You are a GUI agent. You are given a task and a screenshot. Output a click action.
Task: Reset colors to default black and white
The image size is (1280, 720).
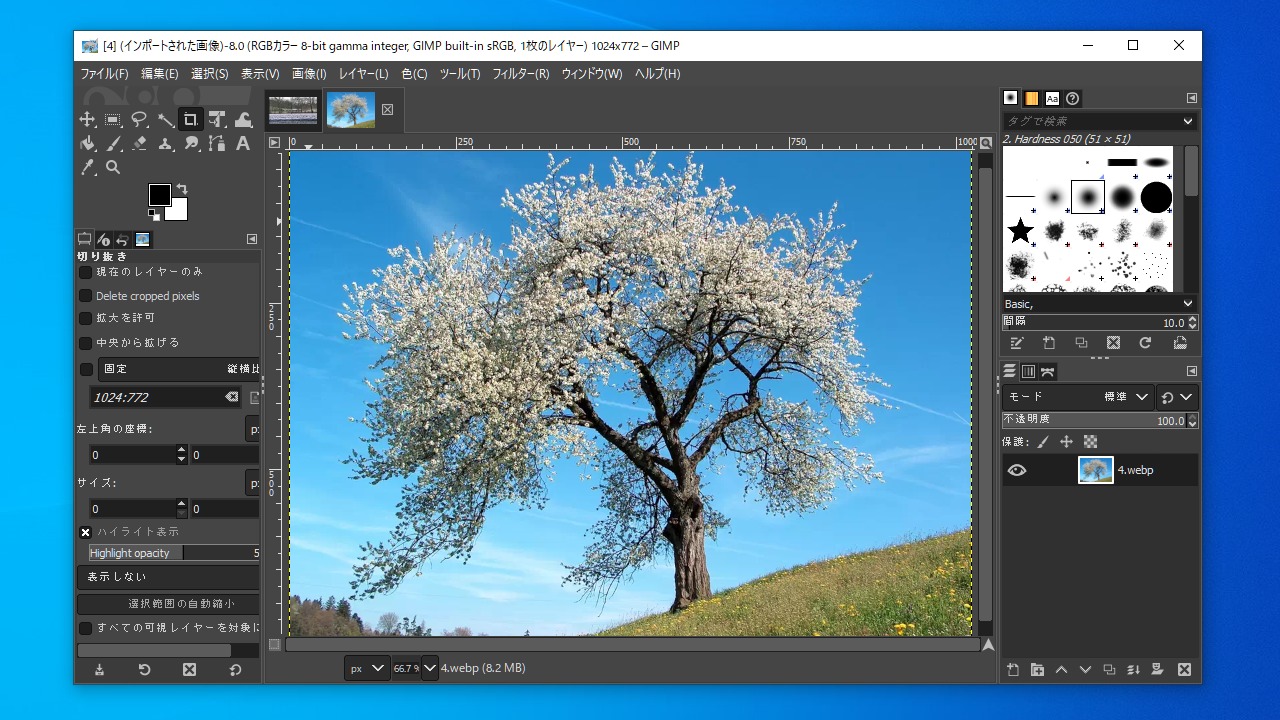click(153, 213)
